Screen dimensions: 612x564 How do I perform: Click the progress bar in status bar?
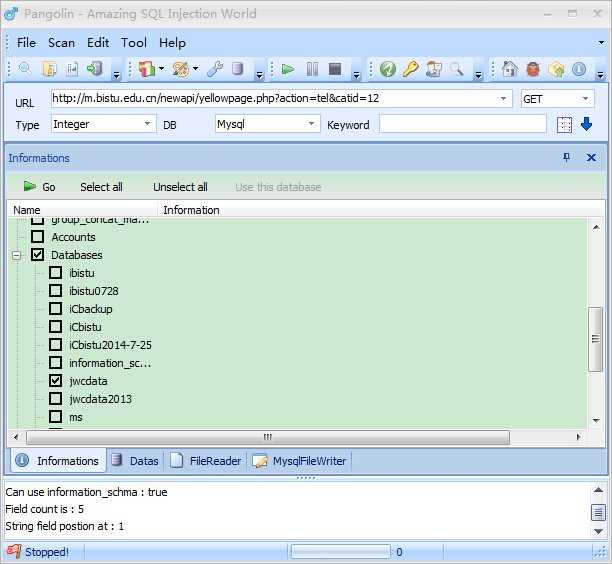click(x=341, y=552)
